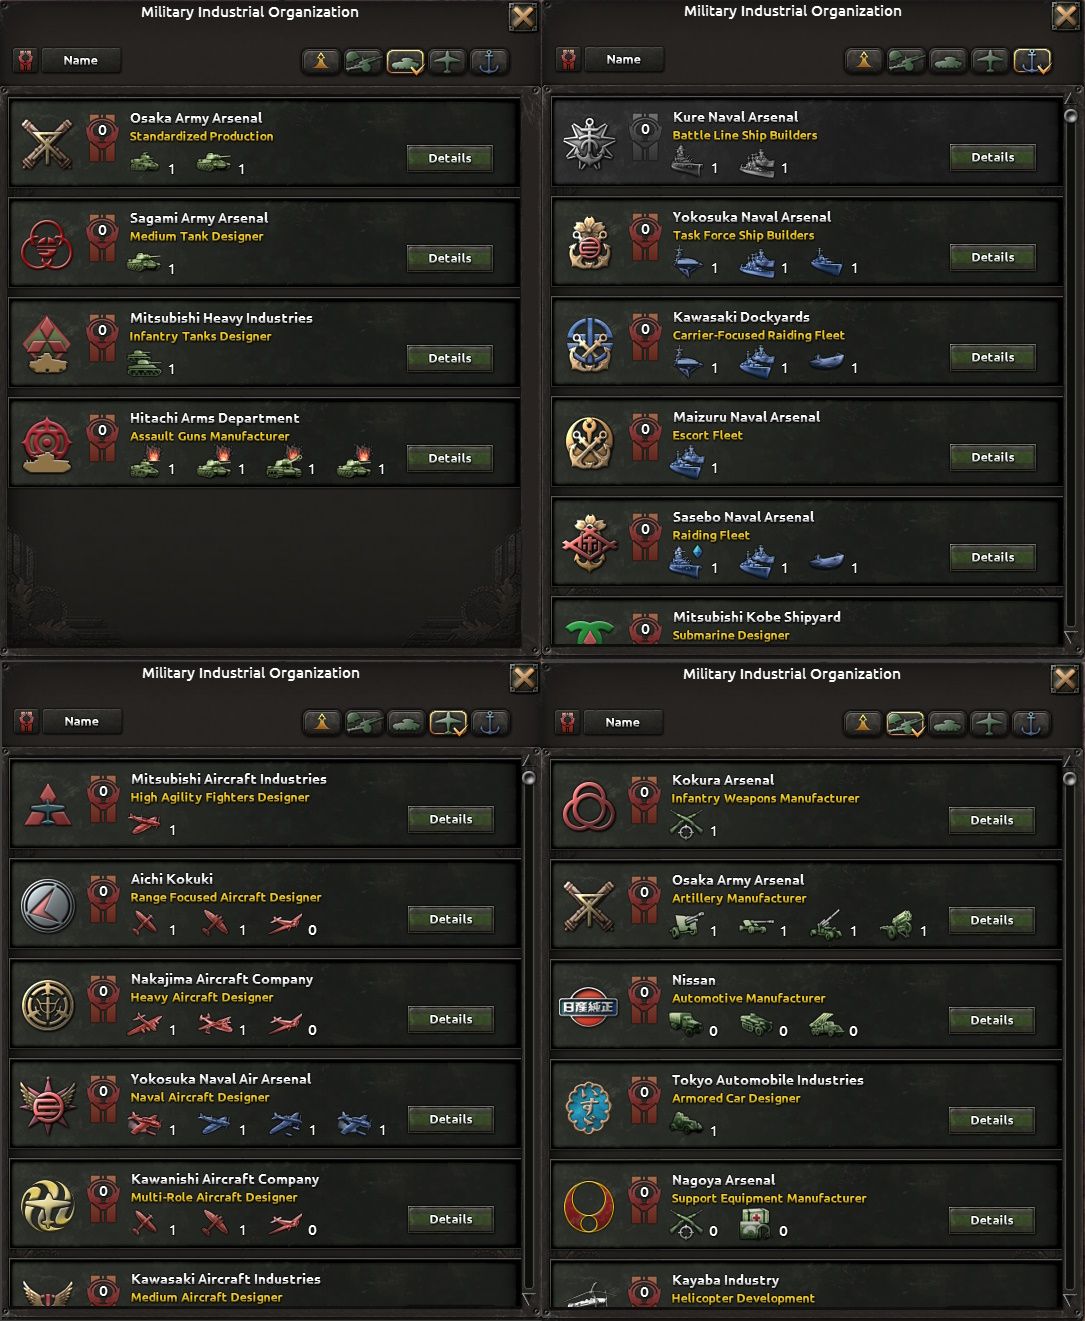Viewport: 1085px width, 1321px height.
Task: Click the Kawasaki Dockyards anchor emblem
Action: [x=590, y=343]
